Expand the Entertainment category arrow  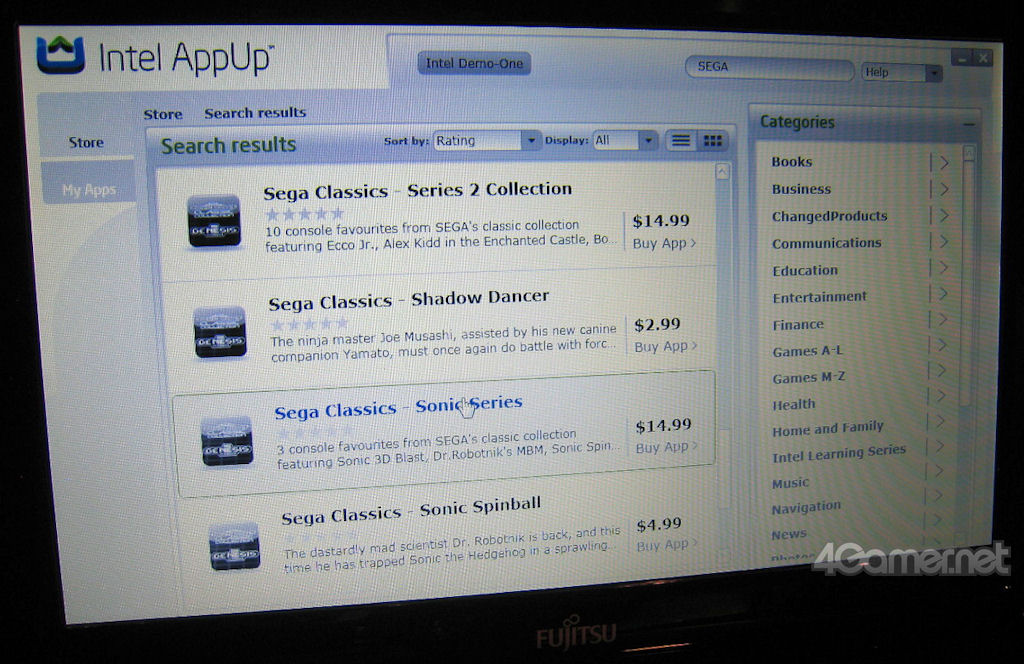click(942, 294)
